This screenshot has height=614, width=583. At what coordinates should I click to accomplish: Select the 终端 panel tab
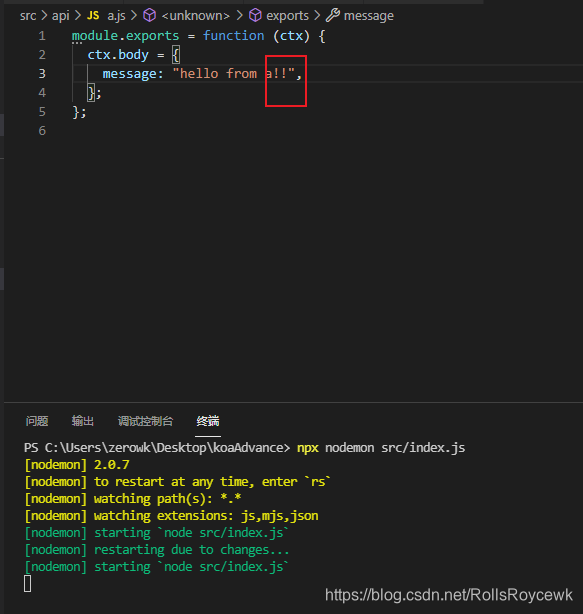pos(208,421)
